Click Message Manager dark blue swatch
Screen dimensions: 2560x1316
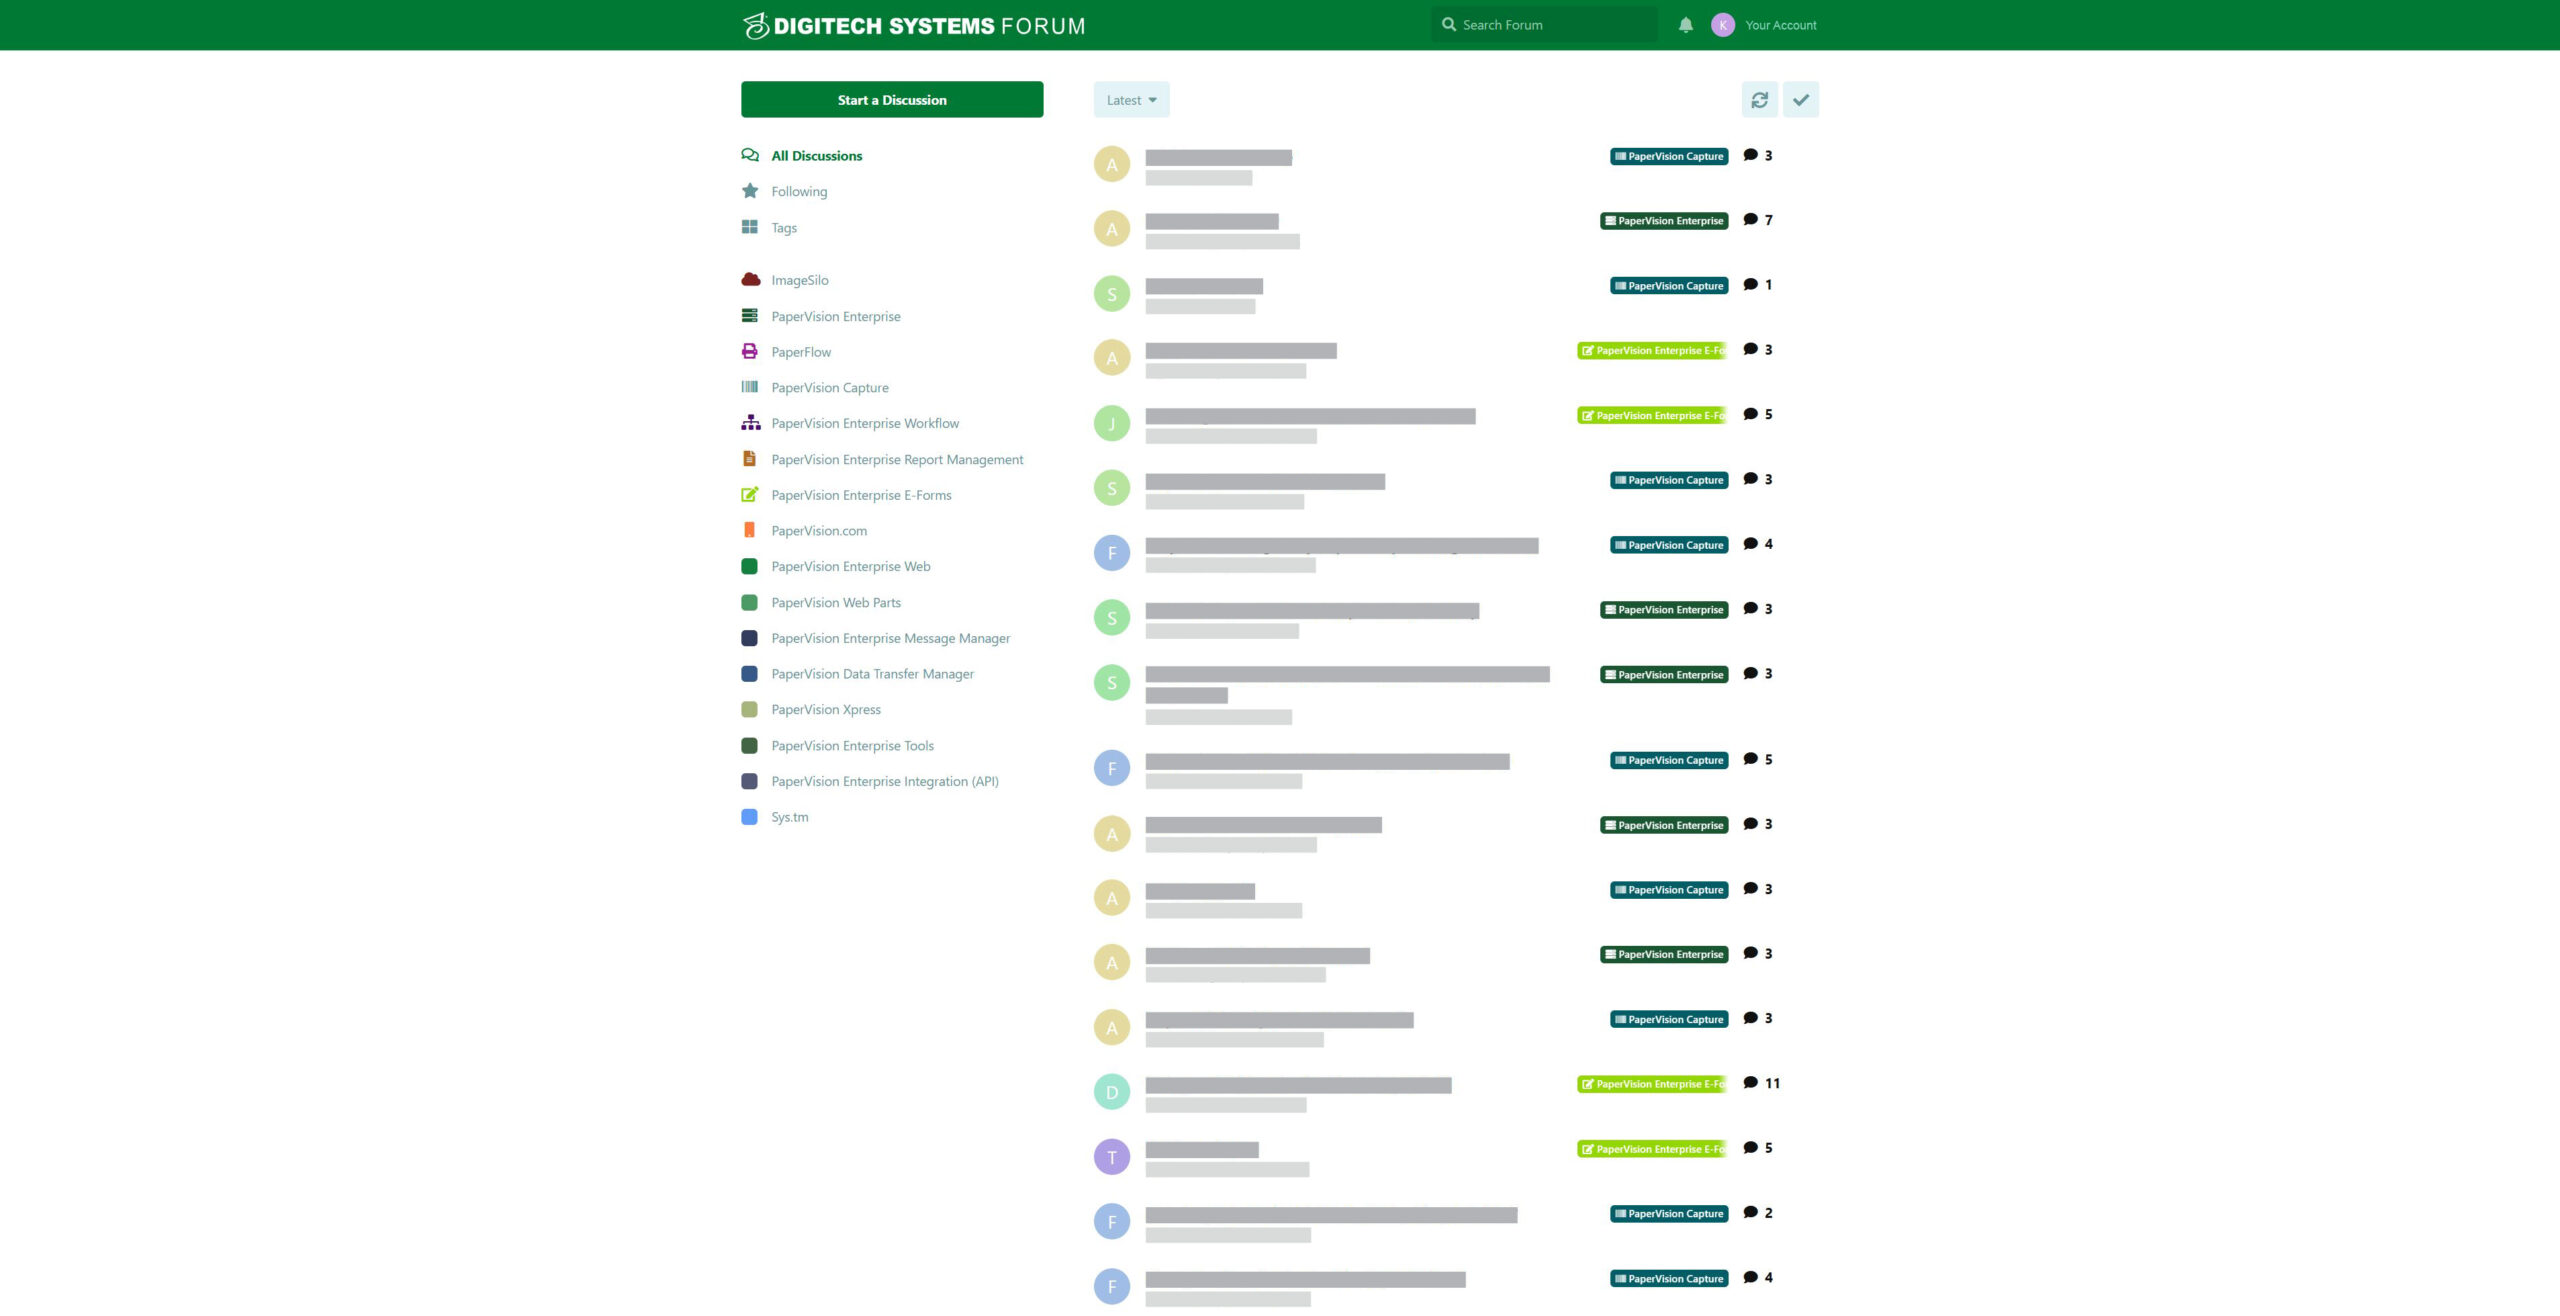[x=749, y=638]
